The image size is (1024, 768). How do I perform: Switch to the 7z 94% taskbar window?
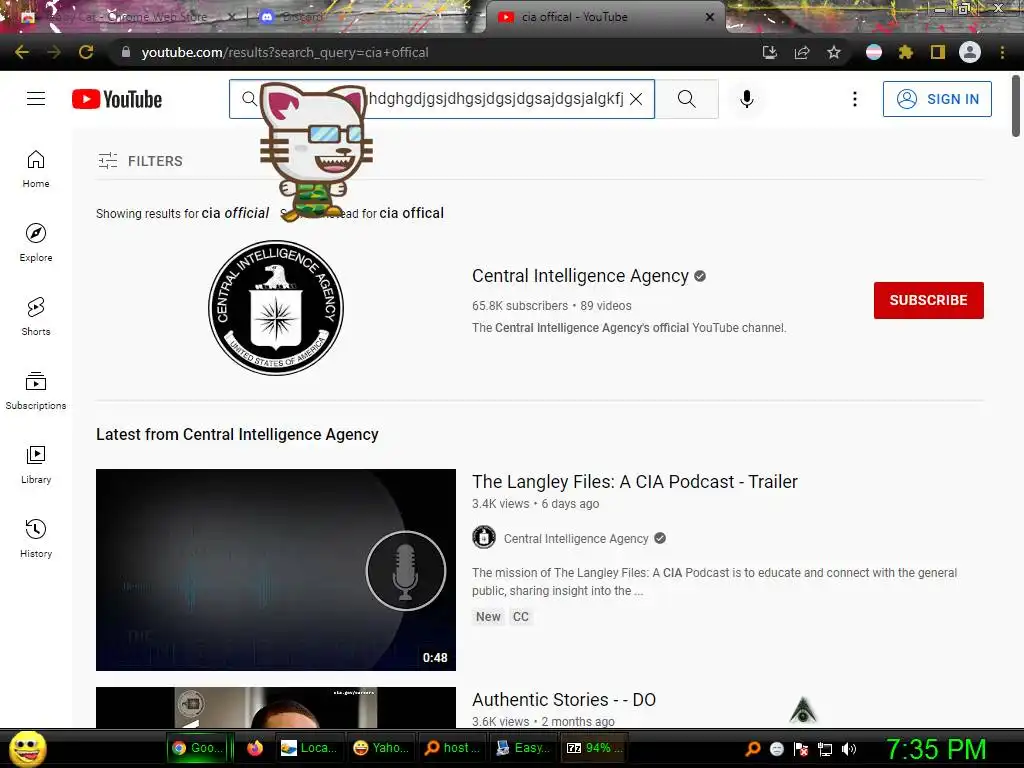pyautogui.click(x=594, y=748)
